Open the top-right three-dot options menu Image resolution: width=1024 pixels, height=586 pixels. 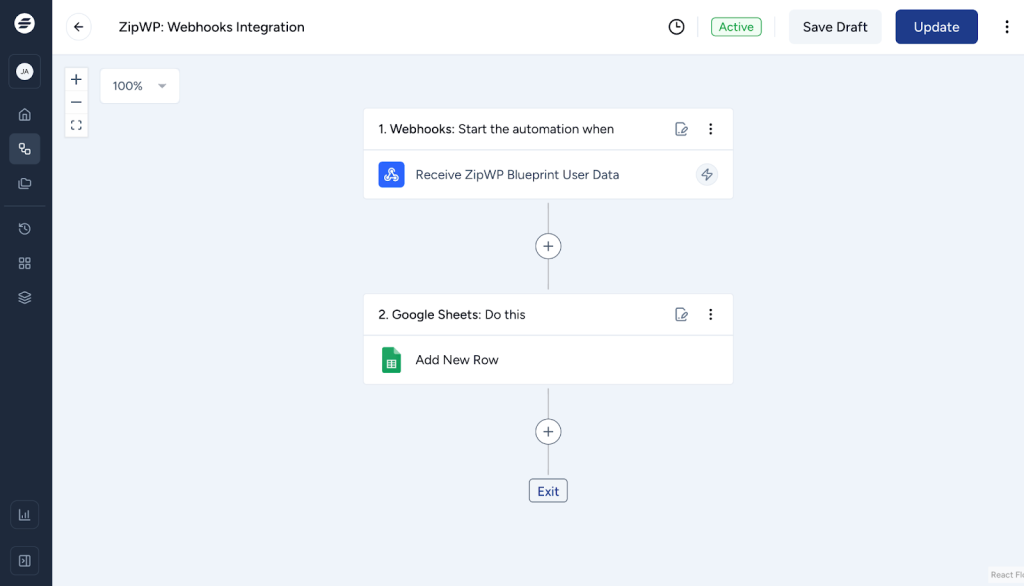(1007, 27)
